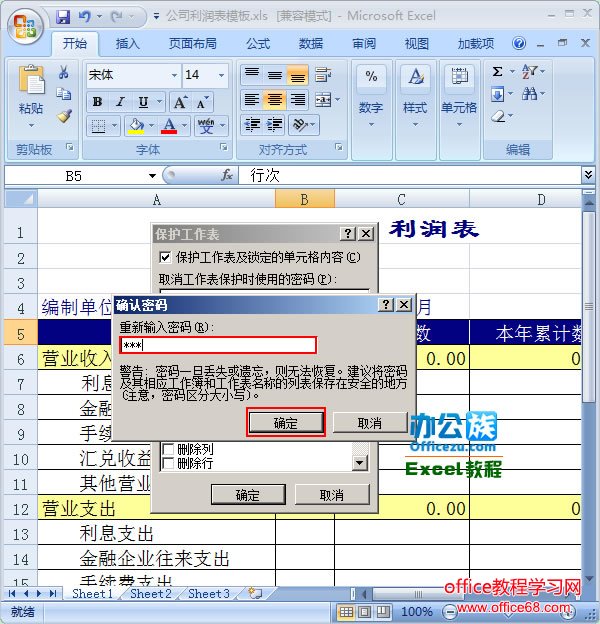Apply top vertical alignment
Image resolution: width=600 pixels, height=624 pixels.
252,74
